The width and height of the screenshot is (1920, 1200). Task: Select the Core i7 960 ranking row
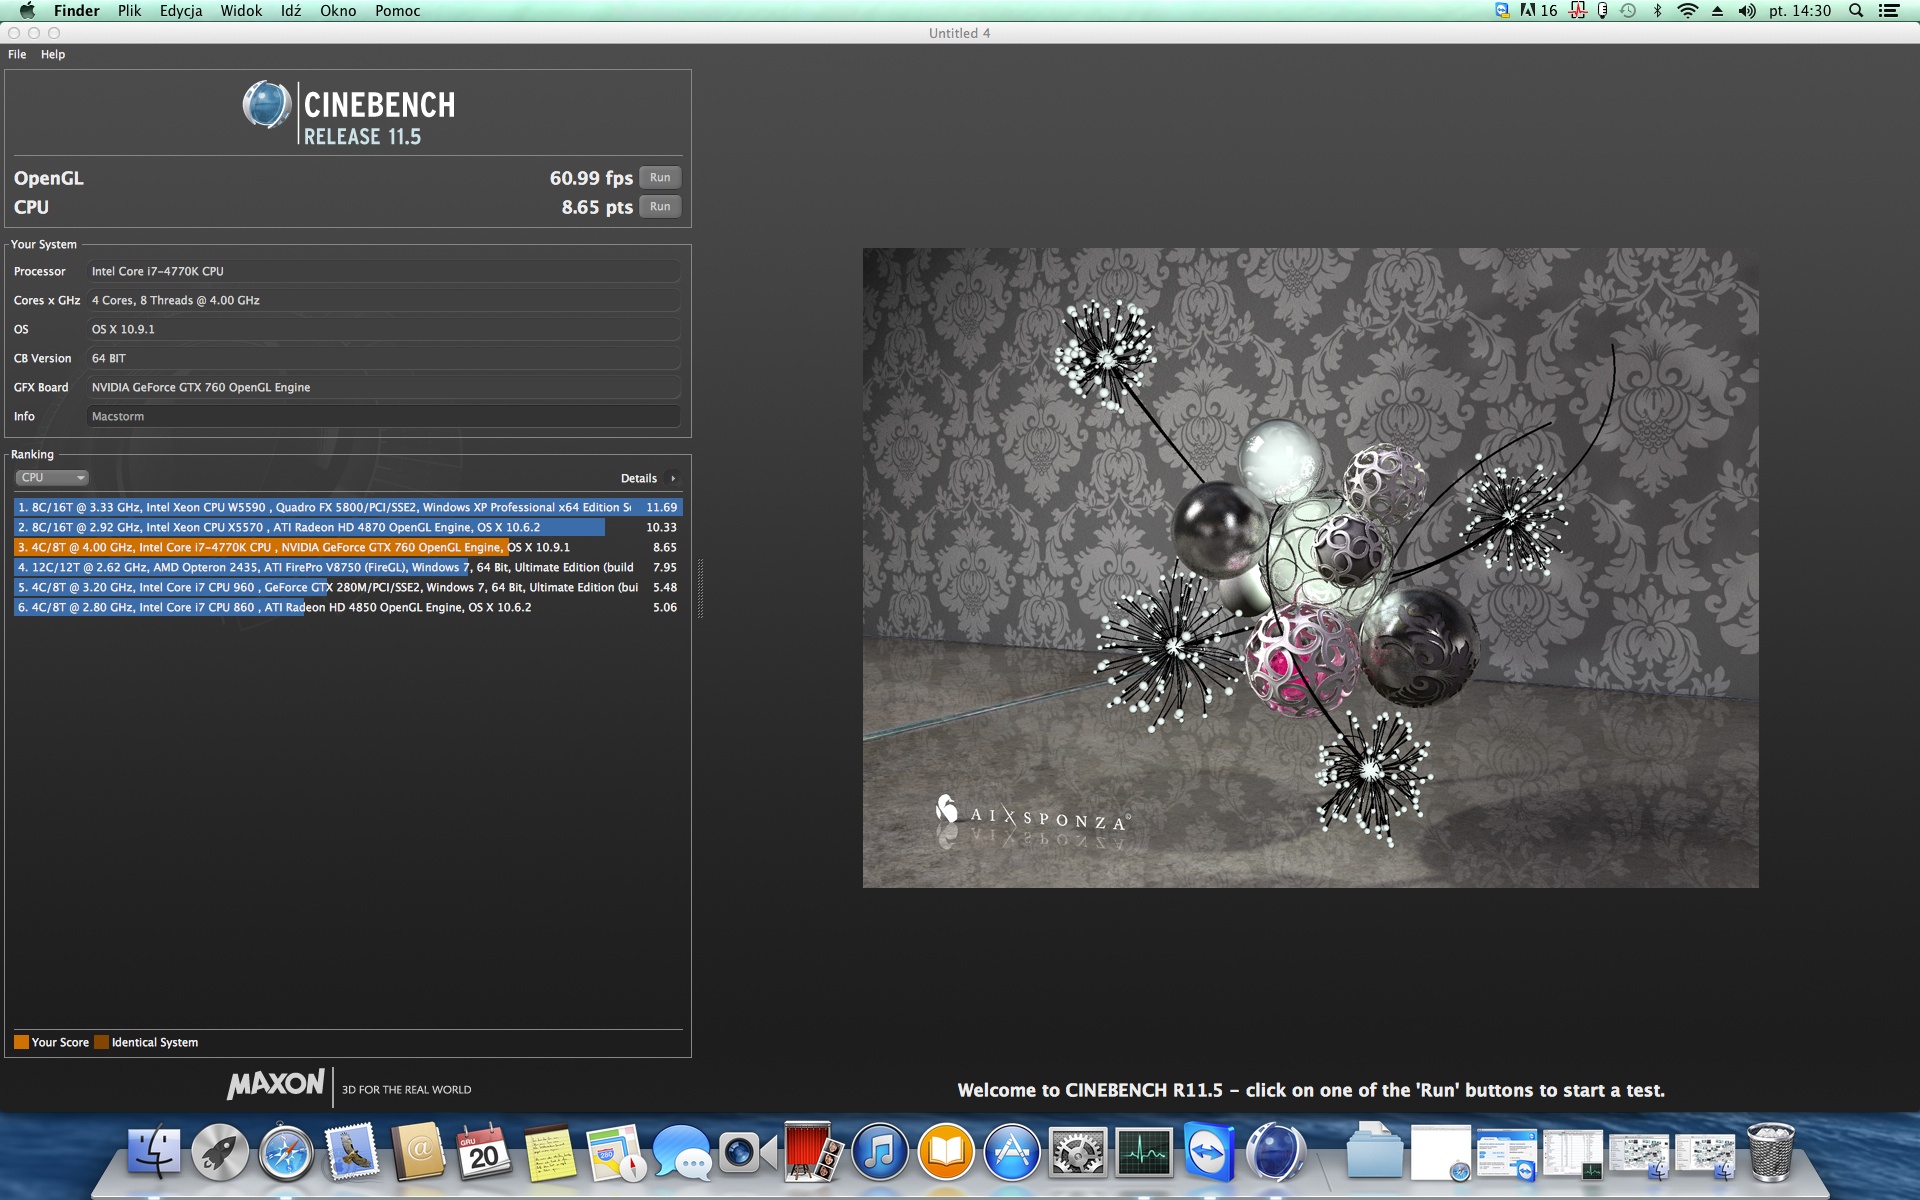348,588
